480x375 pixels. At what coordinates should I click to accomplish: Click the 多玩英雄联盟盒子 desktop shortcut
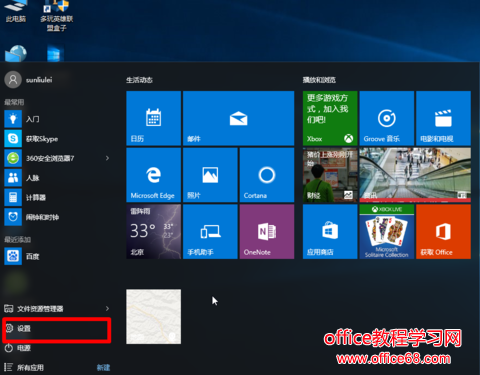coord(56,16)
